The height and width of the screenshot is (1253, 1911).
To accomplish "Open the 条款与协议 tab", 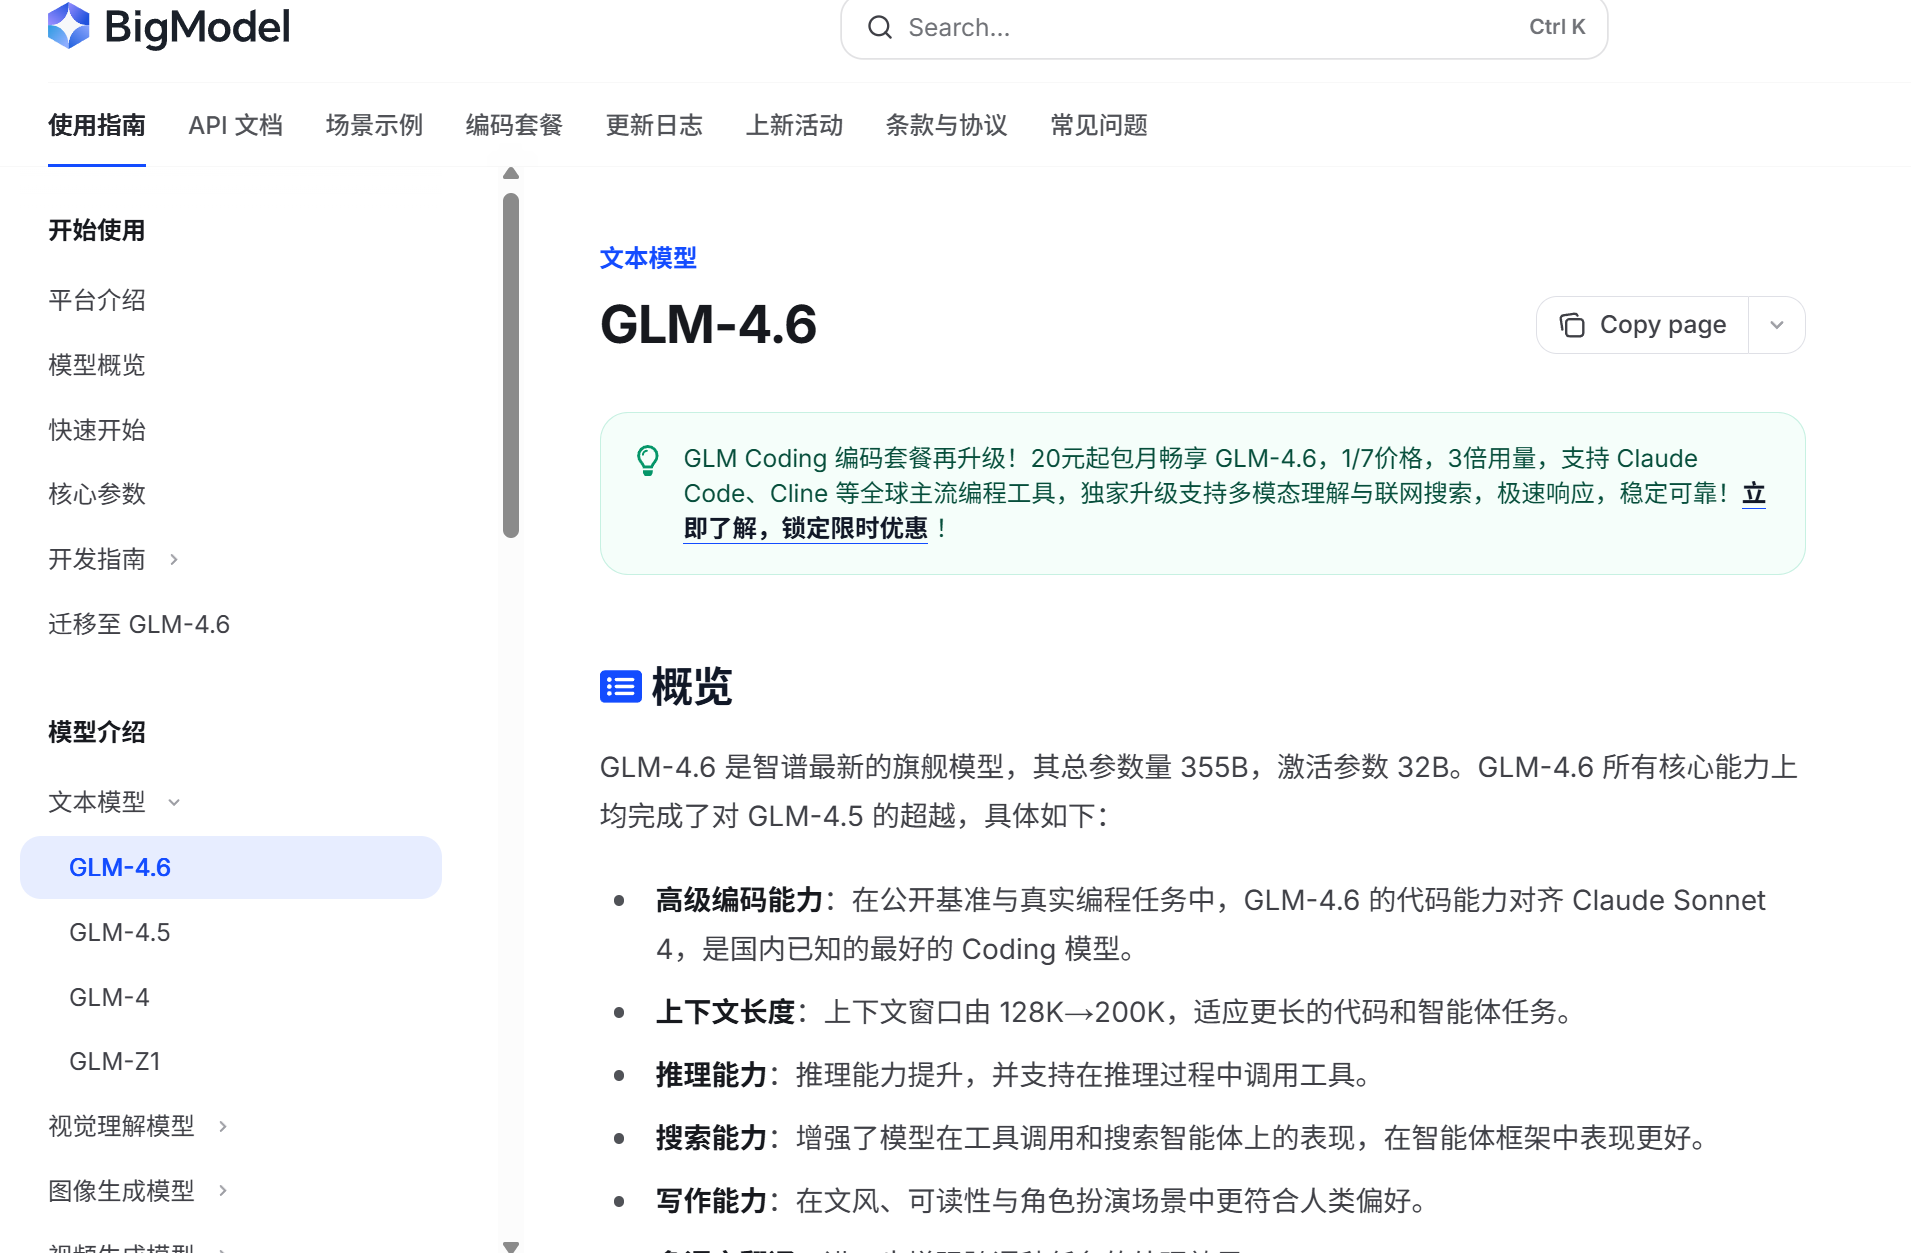I will tap(946, 125).
